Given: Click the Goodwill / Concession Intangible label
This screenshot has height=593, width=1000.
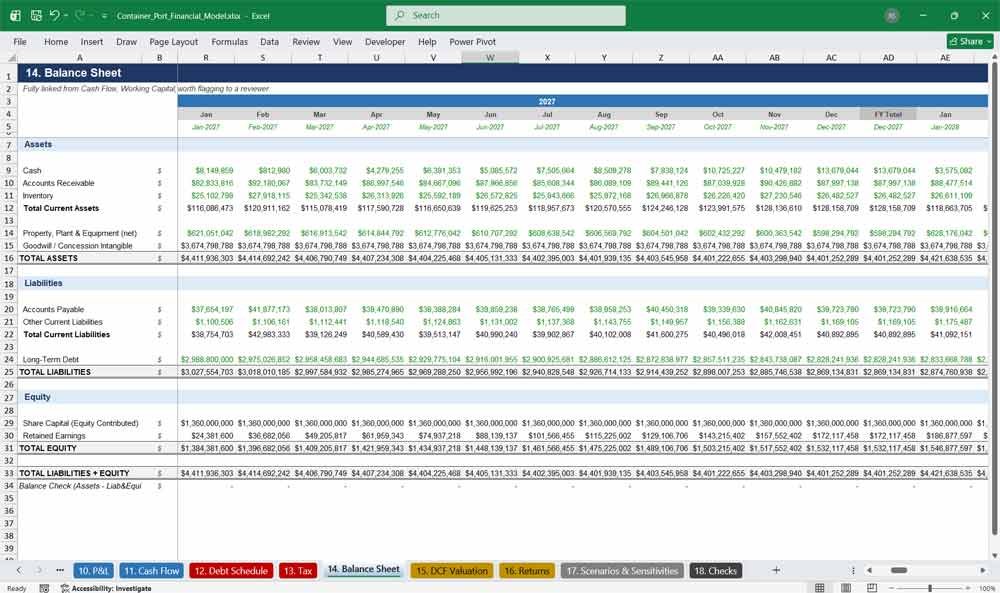Looking at the screenshot, I should [77, 245].
